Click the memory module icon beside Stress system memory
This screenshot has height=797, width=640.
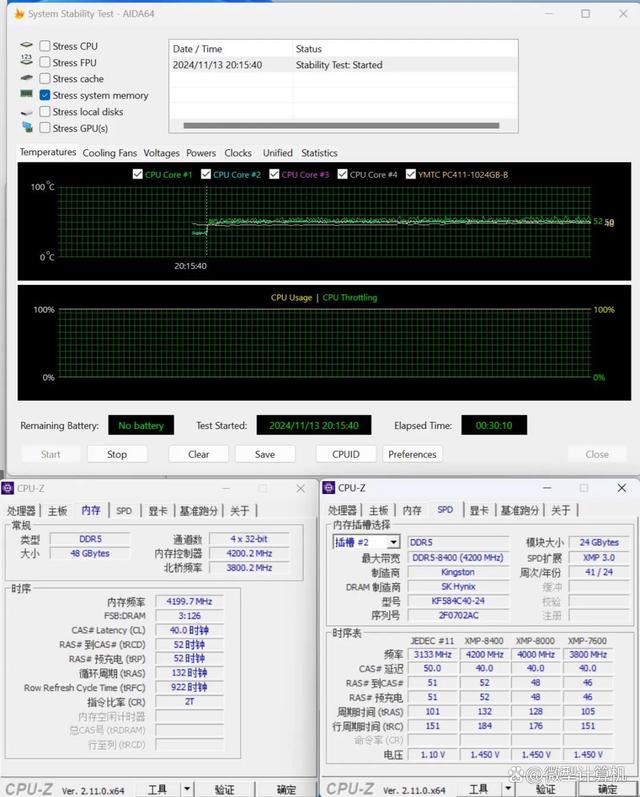tap(27, 95)
